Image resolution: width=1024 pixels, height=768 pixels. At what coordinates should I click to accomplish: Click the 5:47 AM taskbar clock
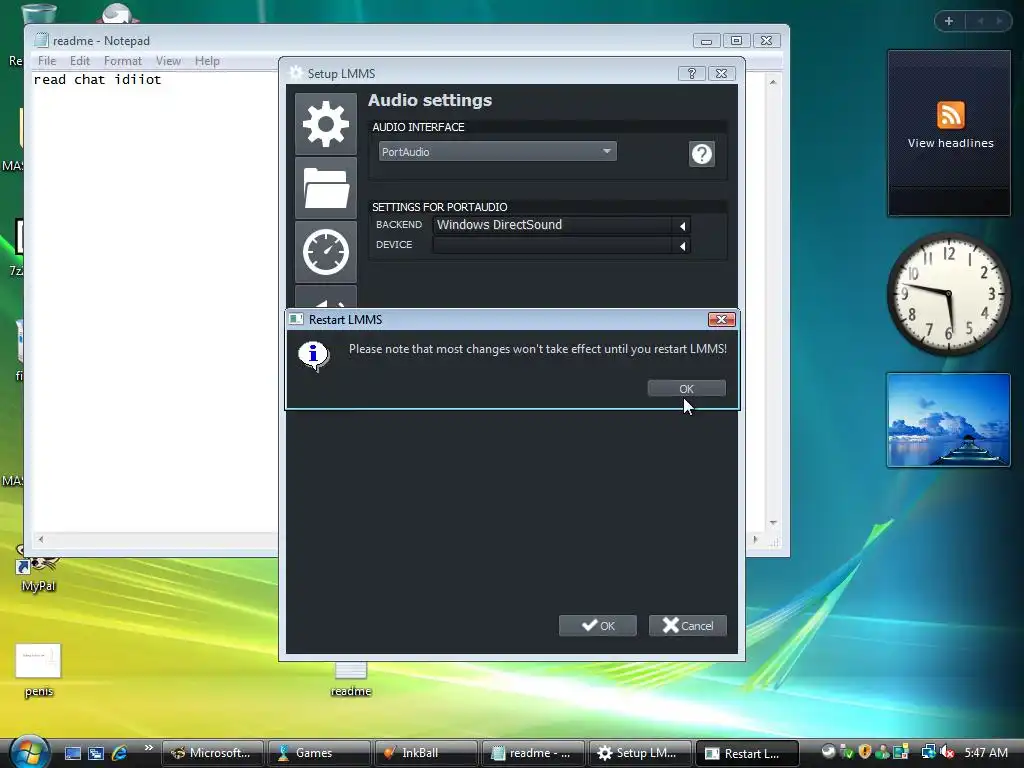(x=985, y=752)
